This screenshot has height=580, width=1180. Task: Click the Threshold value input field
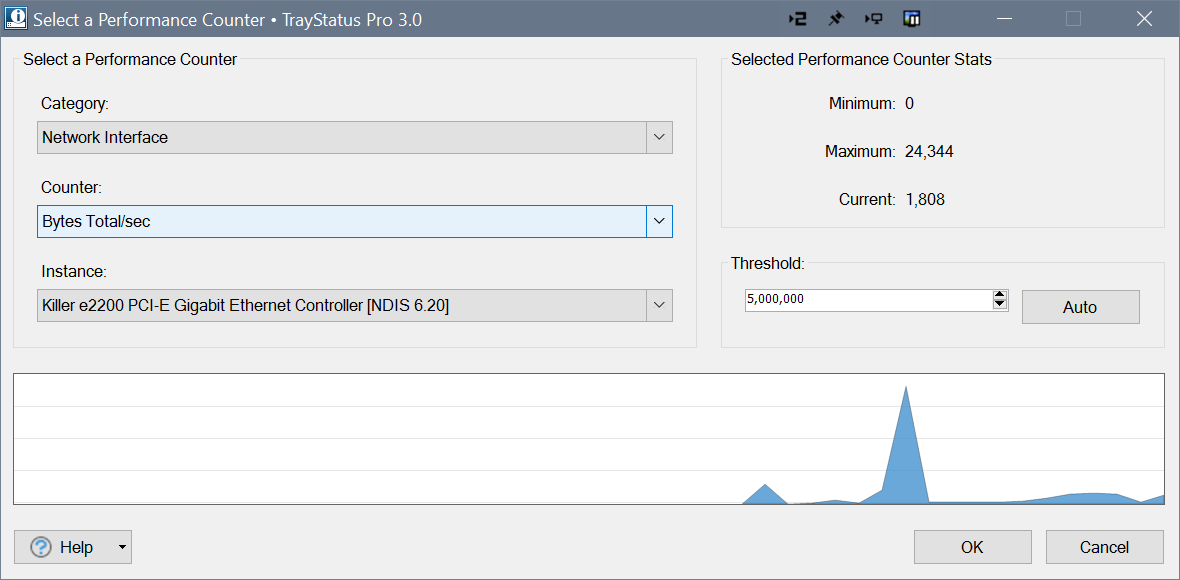866,300
